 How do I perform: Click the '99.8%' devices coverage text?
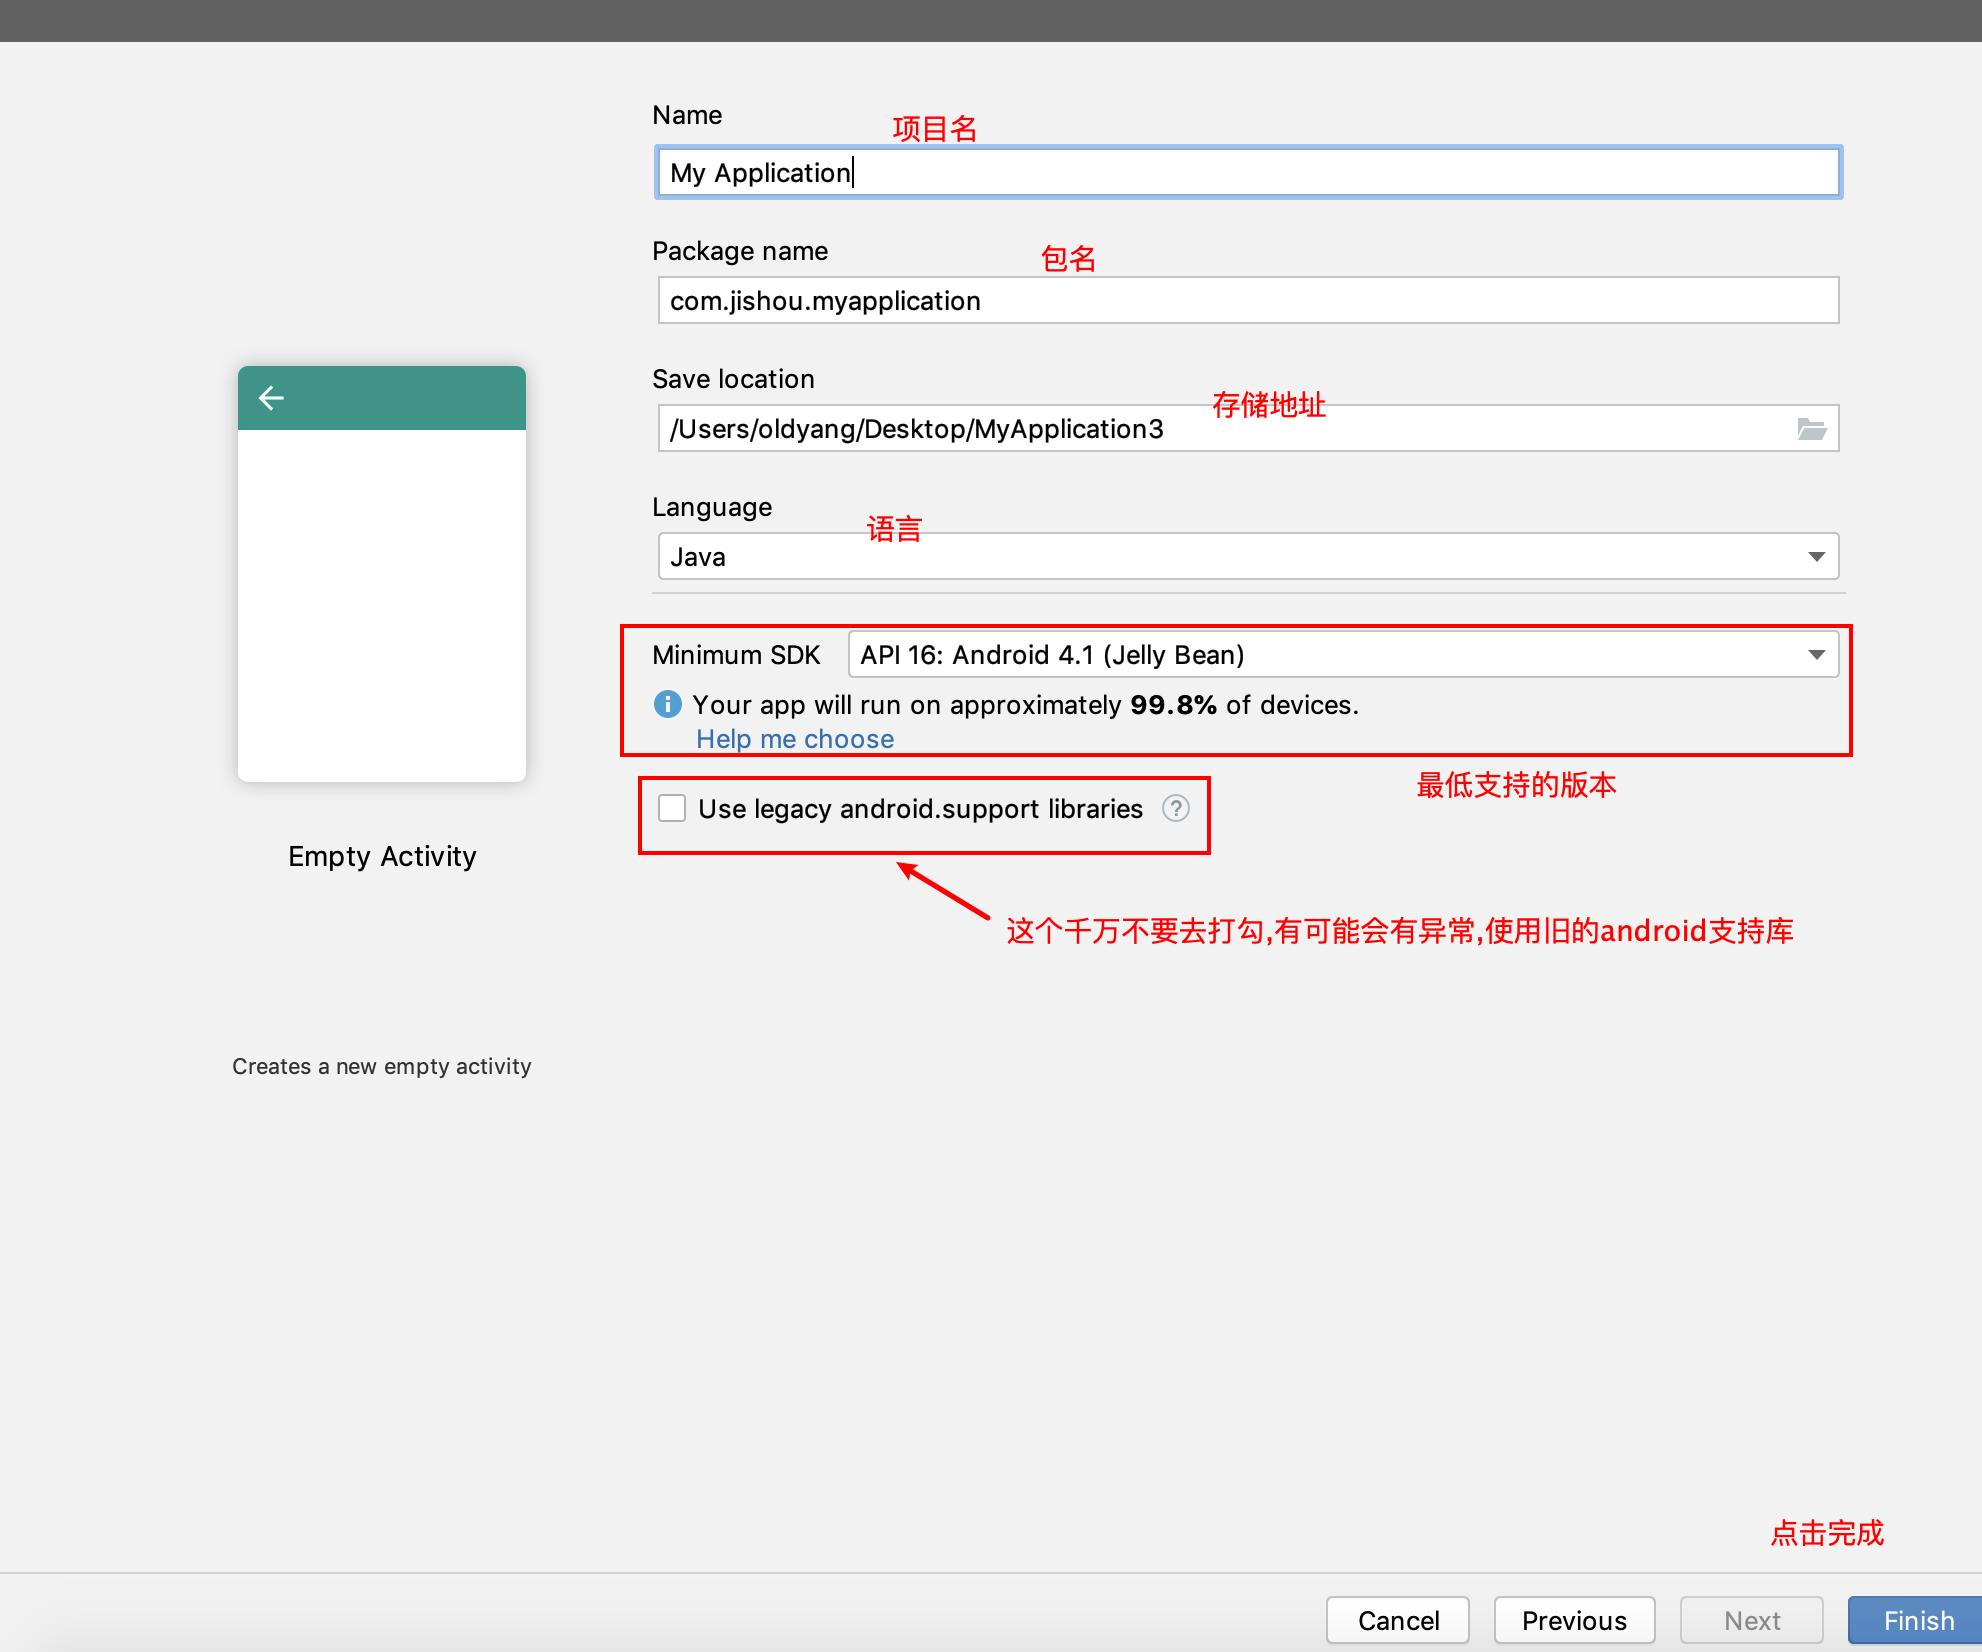point(1173,705)
